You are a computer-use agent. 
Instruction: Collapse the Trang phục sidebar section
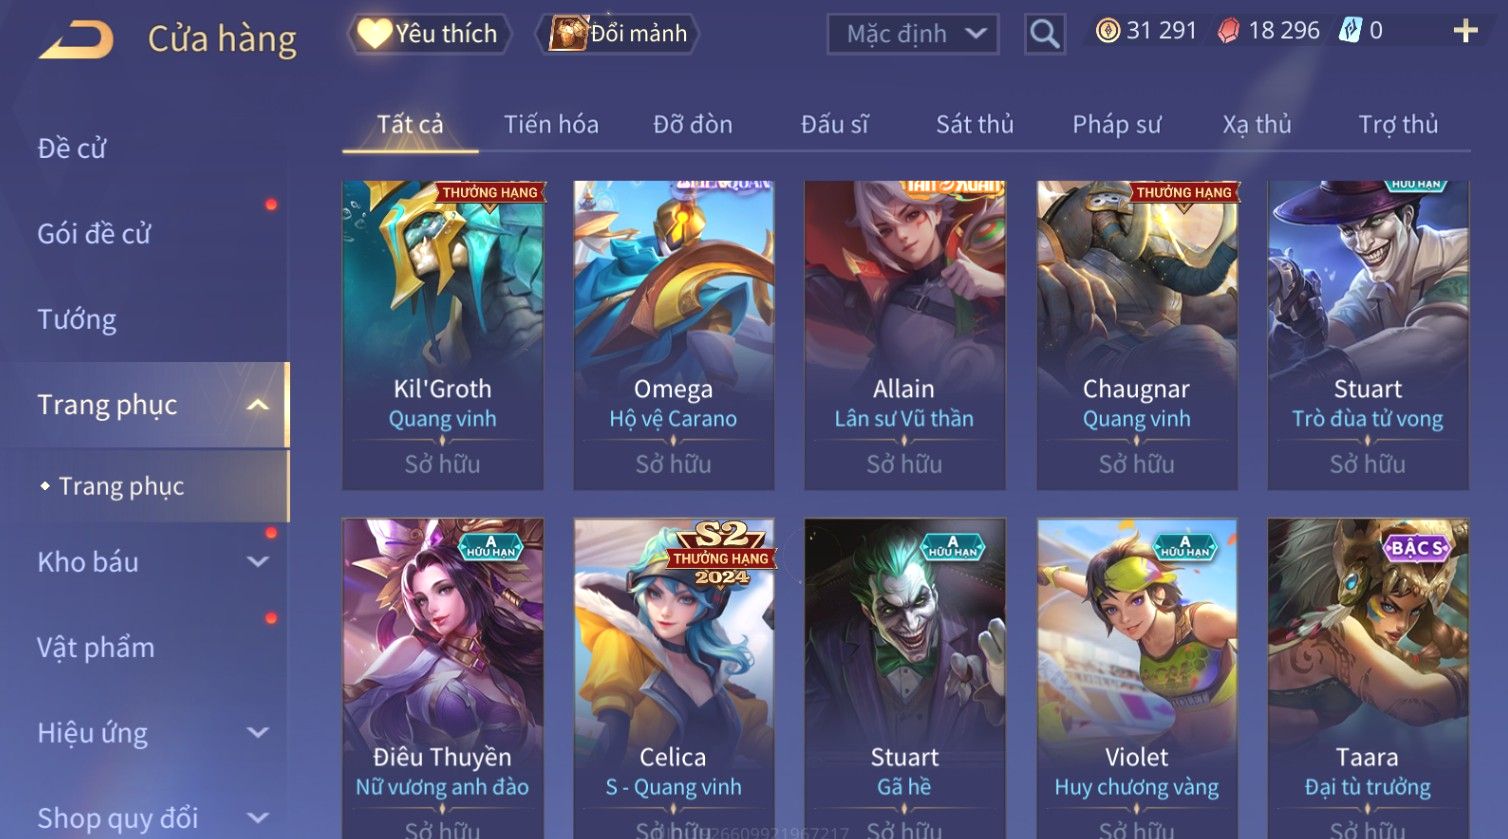(258, 405)
